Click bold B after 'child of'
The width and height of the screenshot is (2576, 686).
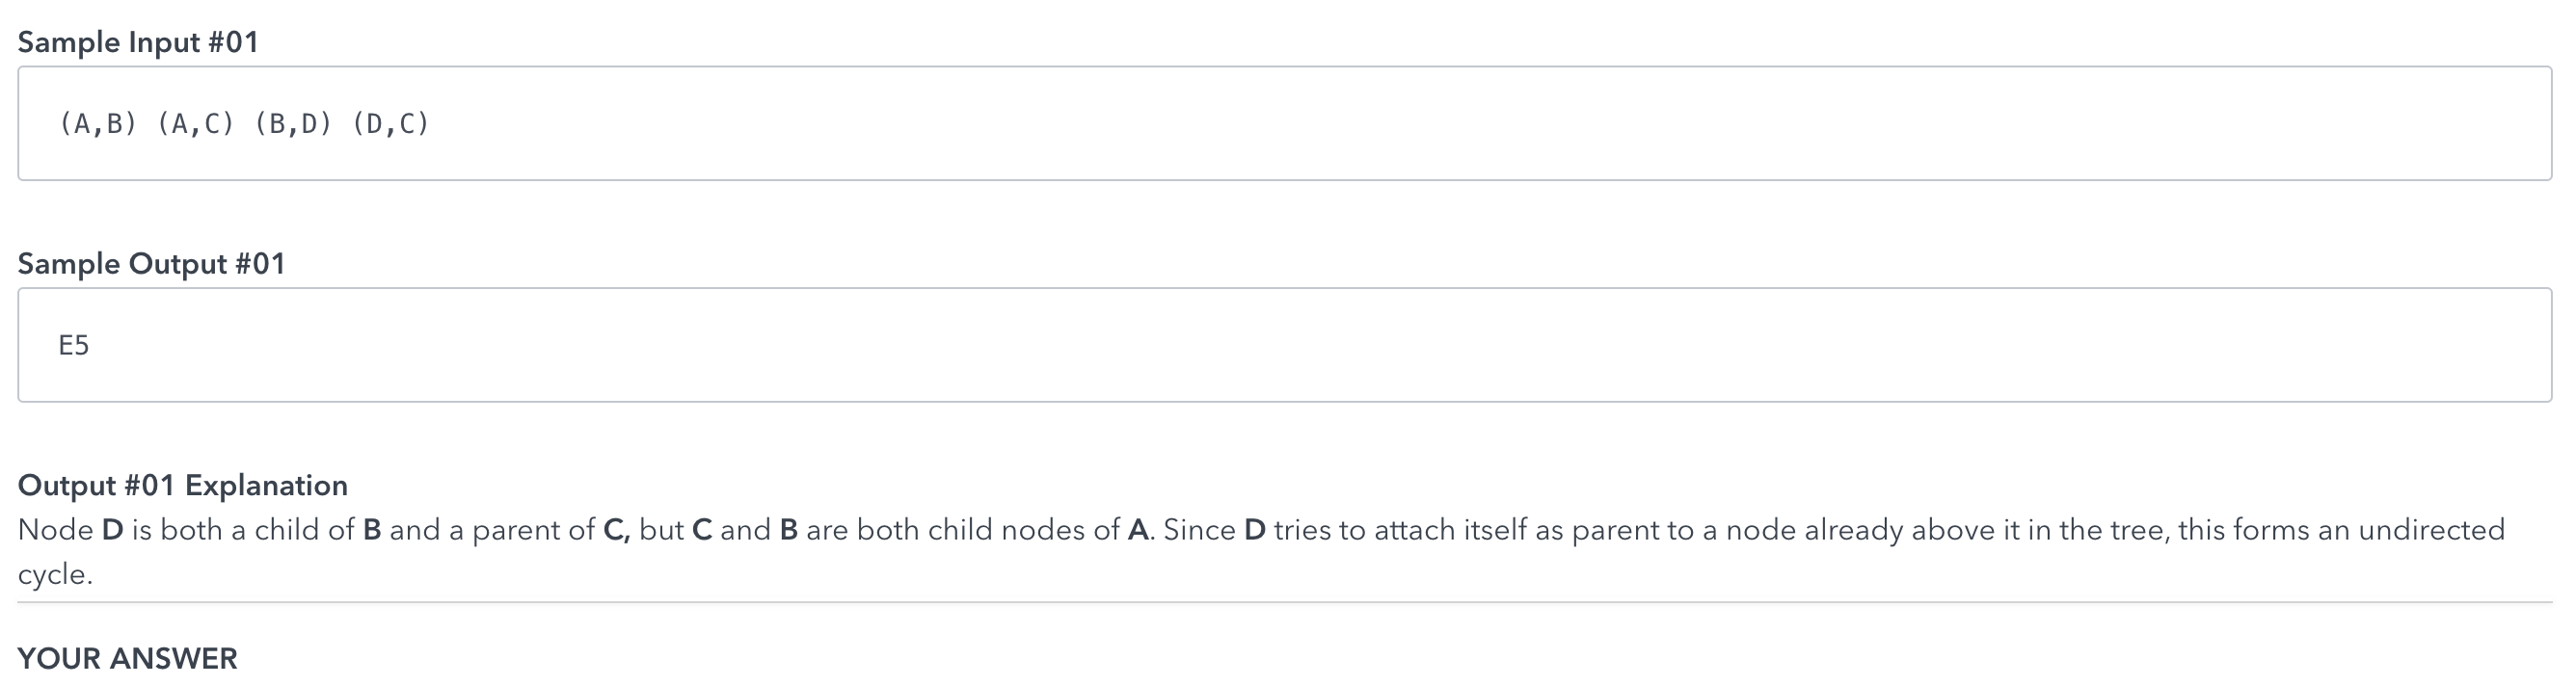(x=372, y=530)
